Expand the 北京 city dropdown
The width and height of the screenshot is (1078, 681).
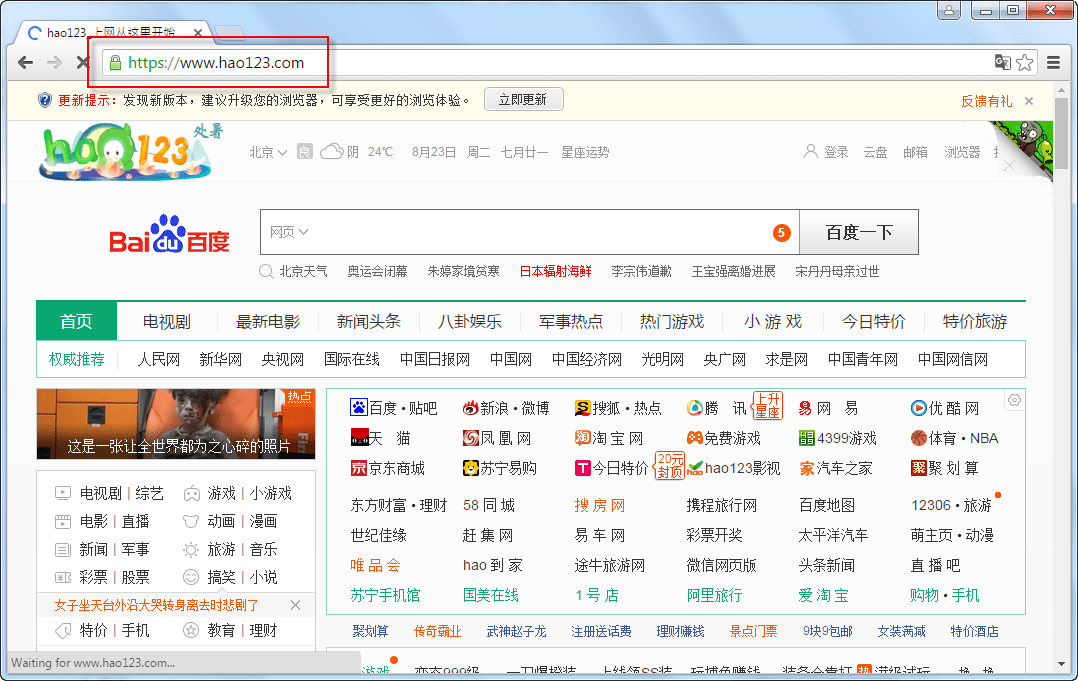[268, 153]
